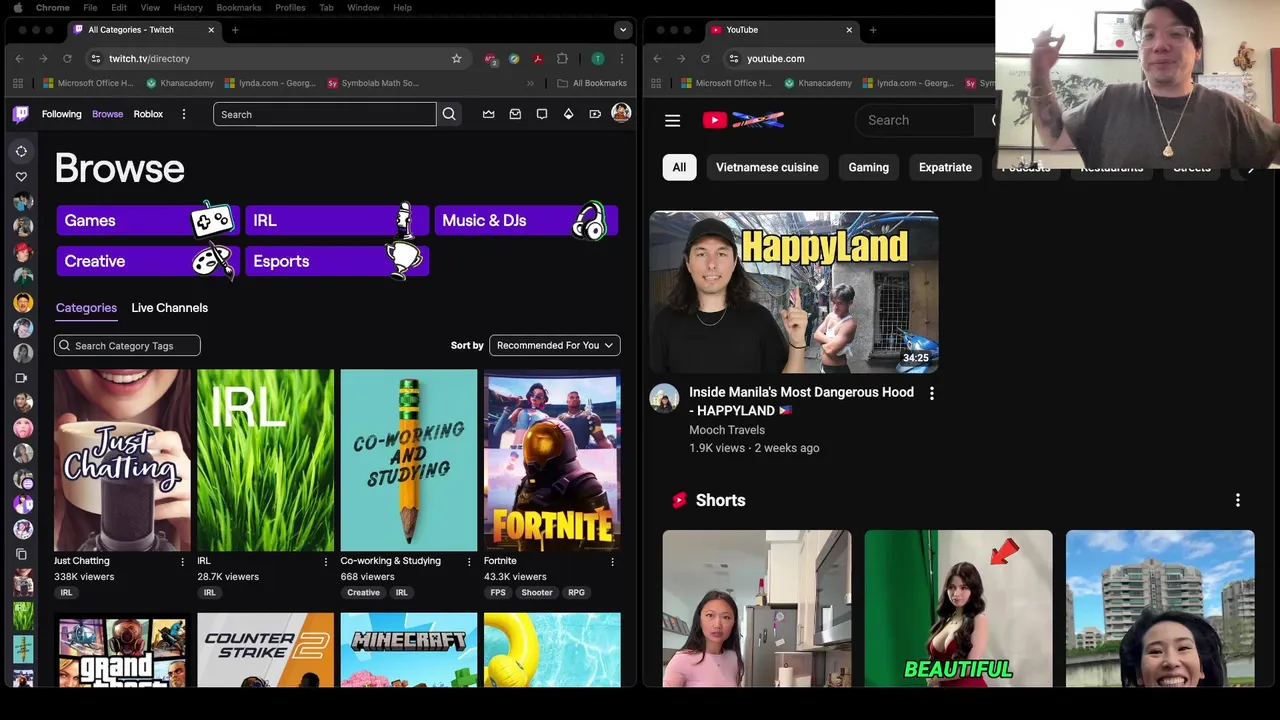This screenshot has height=720, width=1280.
Task: Open the three-dot menu beside Roblox
Action: 183,114
